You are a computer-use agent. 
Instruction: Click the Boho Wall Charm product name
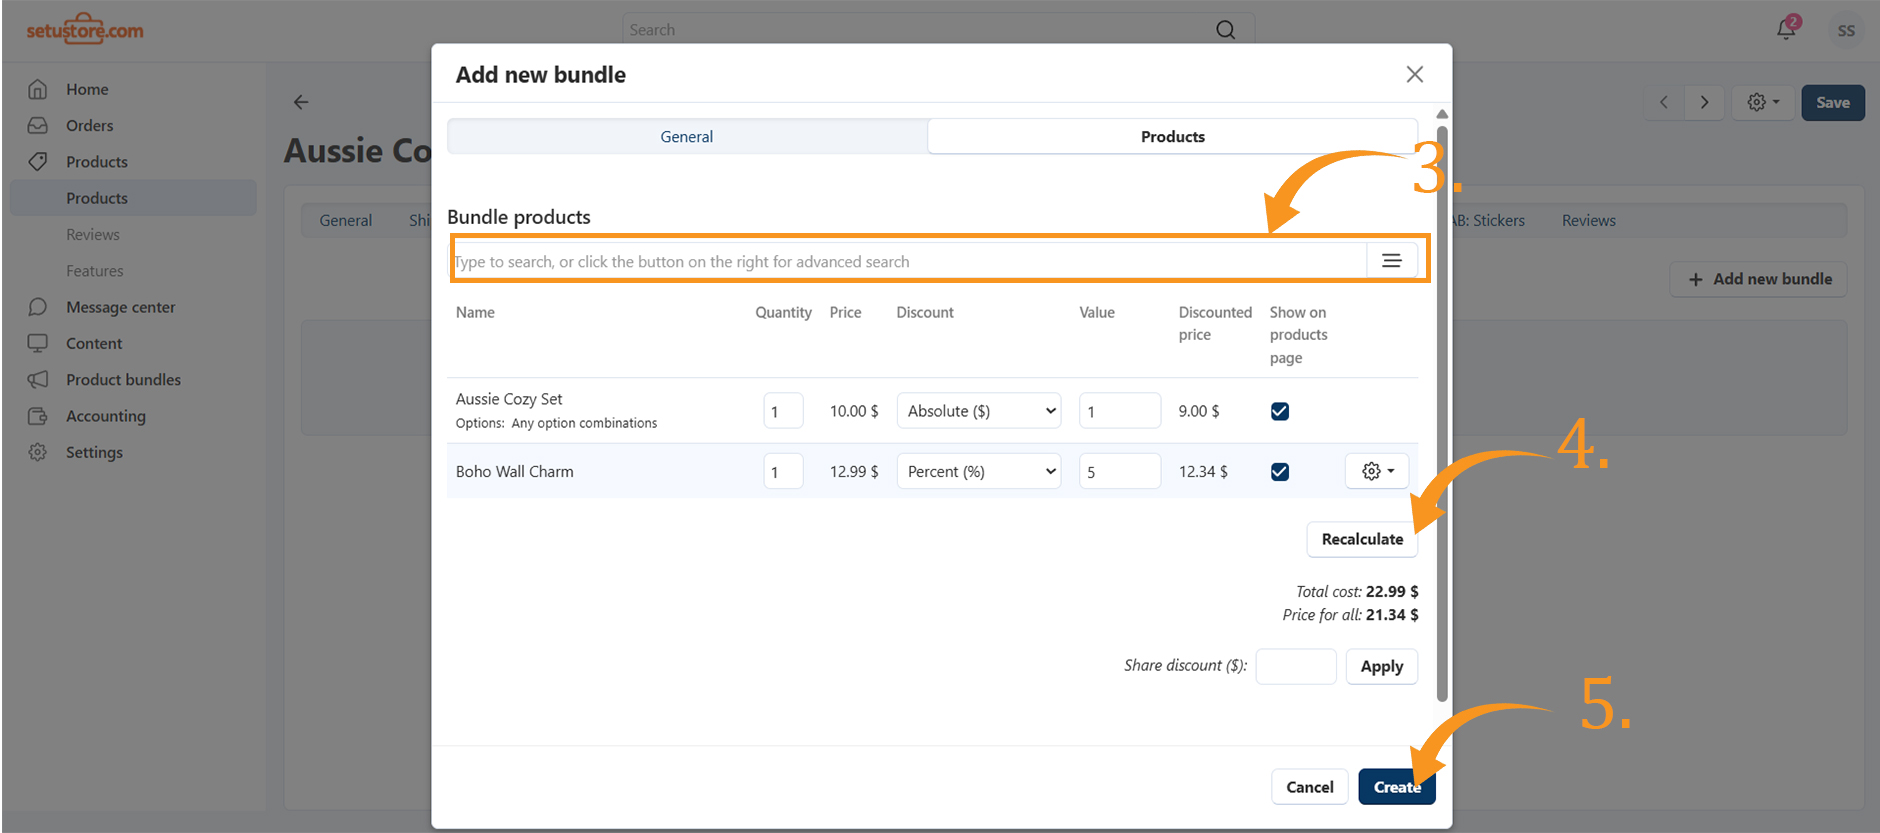(x=515, y=471)
